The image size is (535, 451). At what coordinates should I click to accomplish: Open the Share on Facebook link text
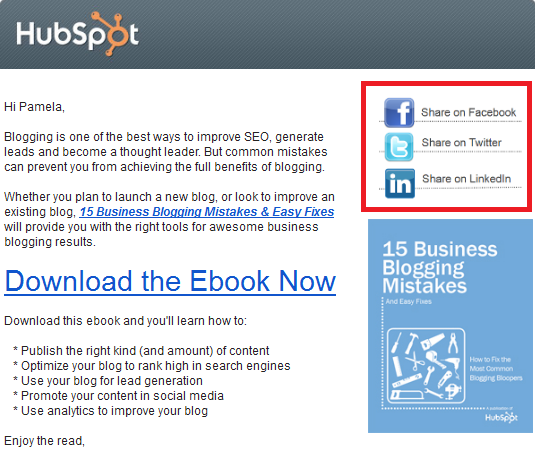(468, 112)
